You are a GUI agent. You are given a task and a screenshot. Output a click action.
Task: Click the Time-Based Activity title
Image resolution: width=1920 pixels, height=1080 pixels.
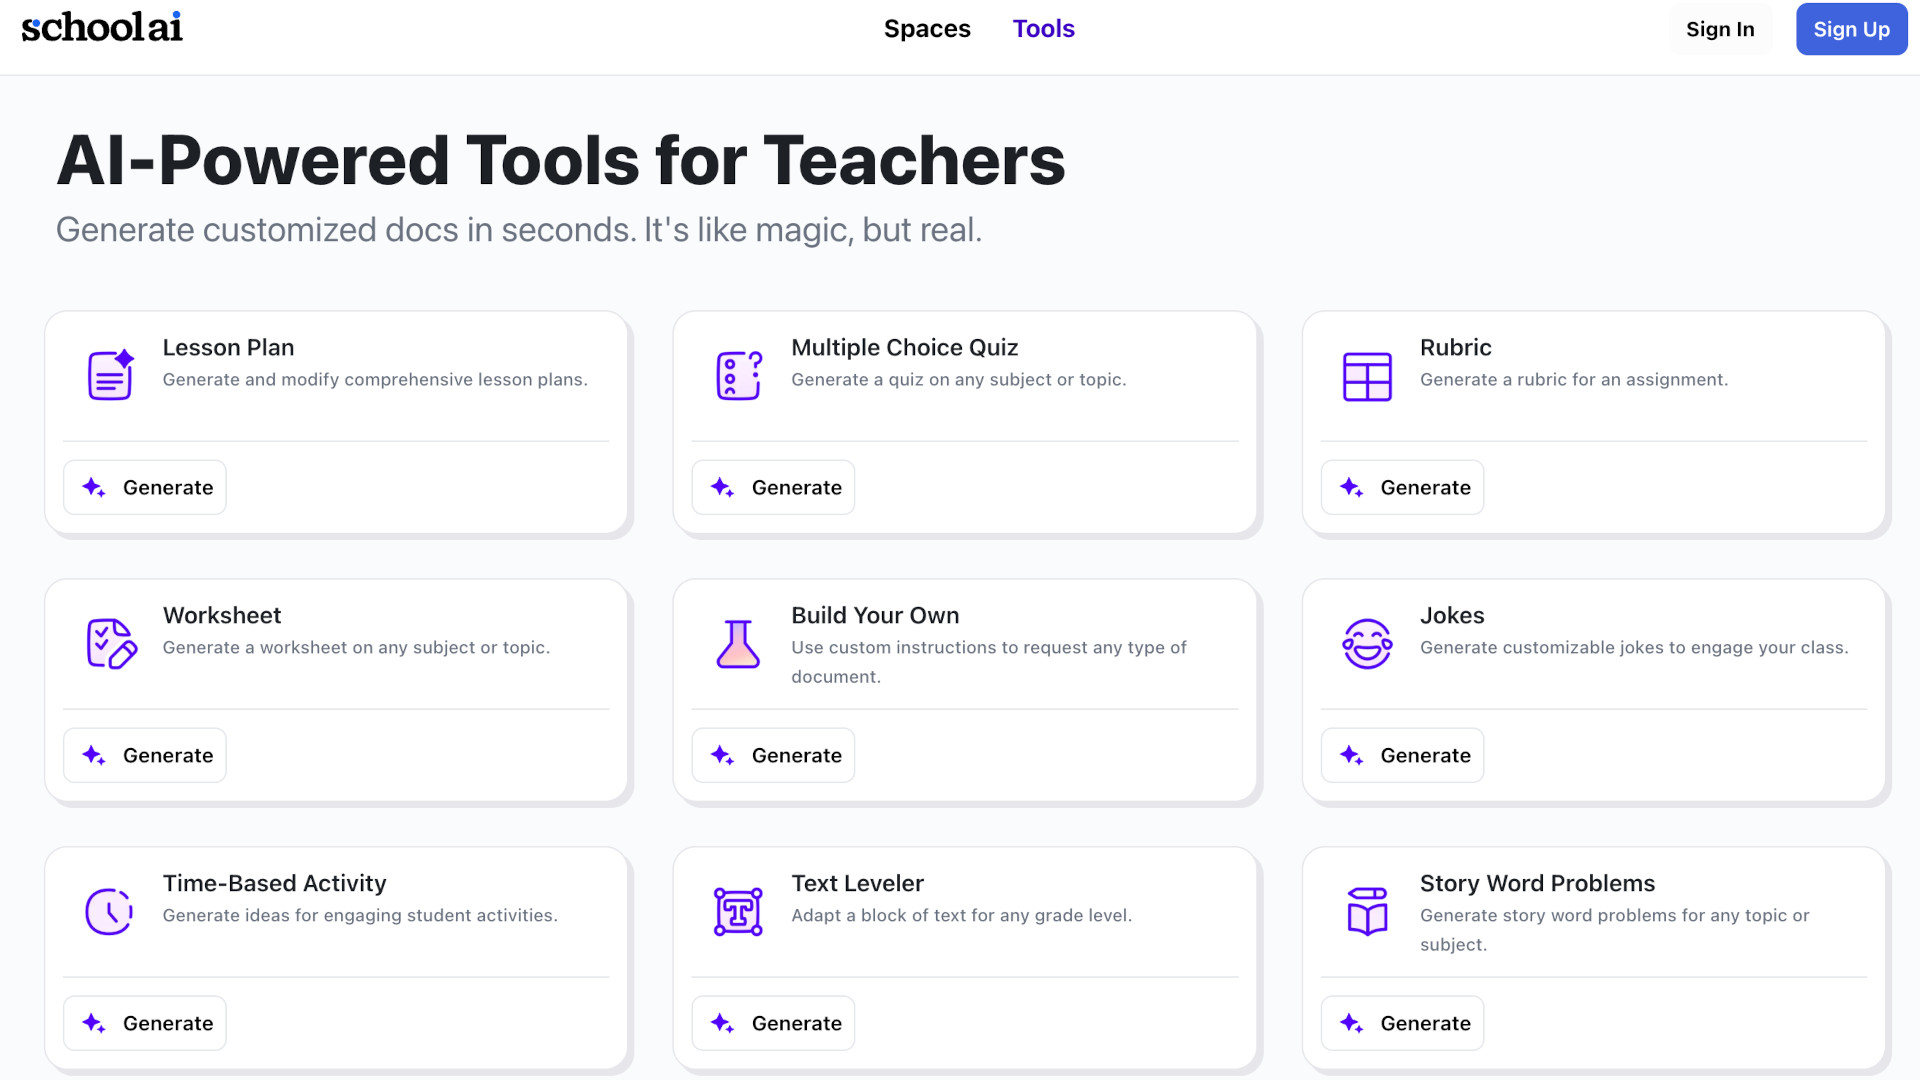pos(274,883)
